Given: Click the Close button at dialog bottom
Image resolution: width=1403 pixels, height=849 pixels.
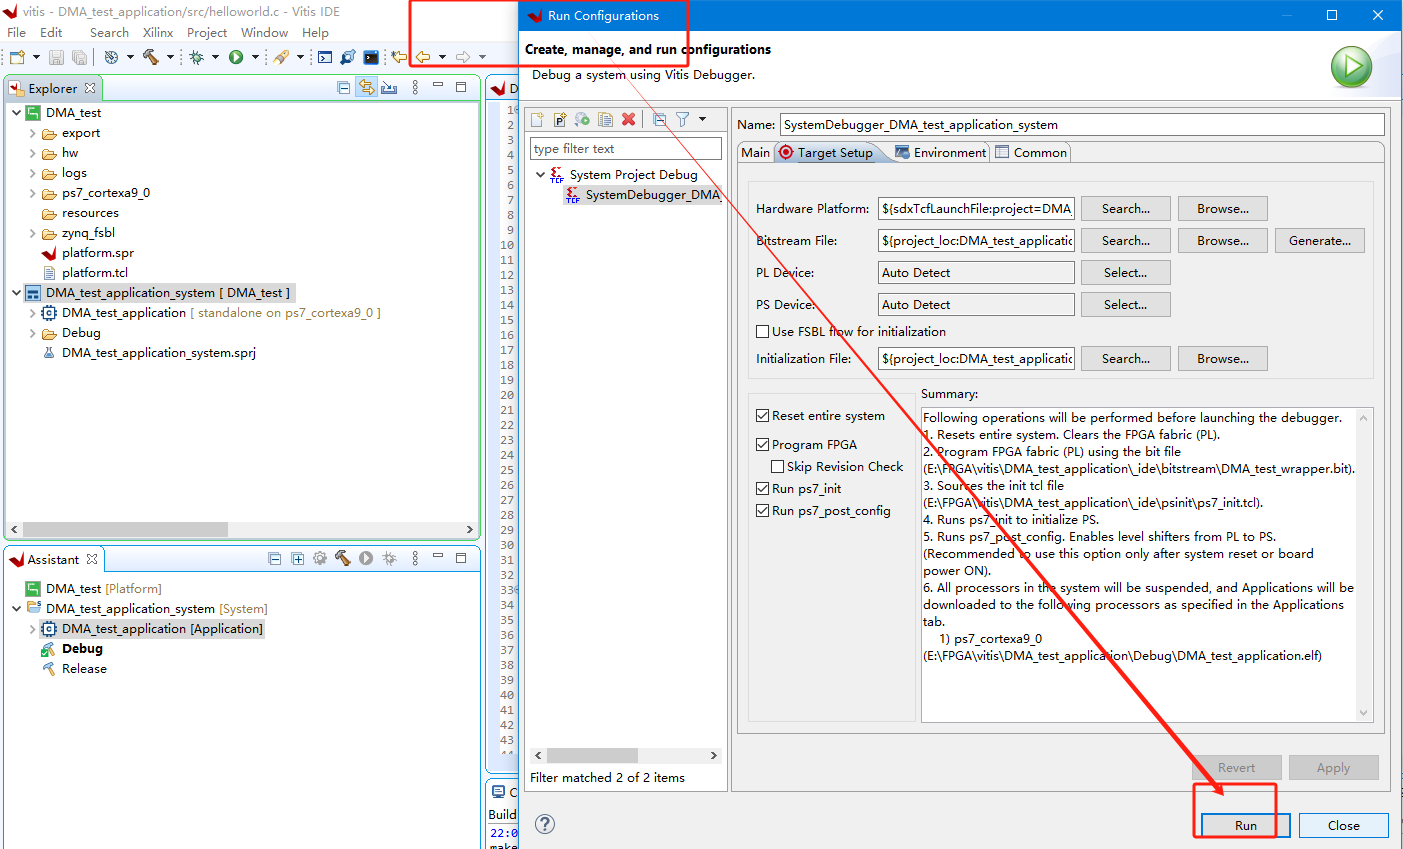Looking at the screenshot, I should (1344, 825).
